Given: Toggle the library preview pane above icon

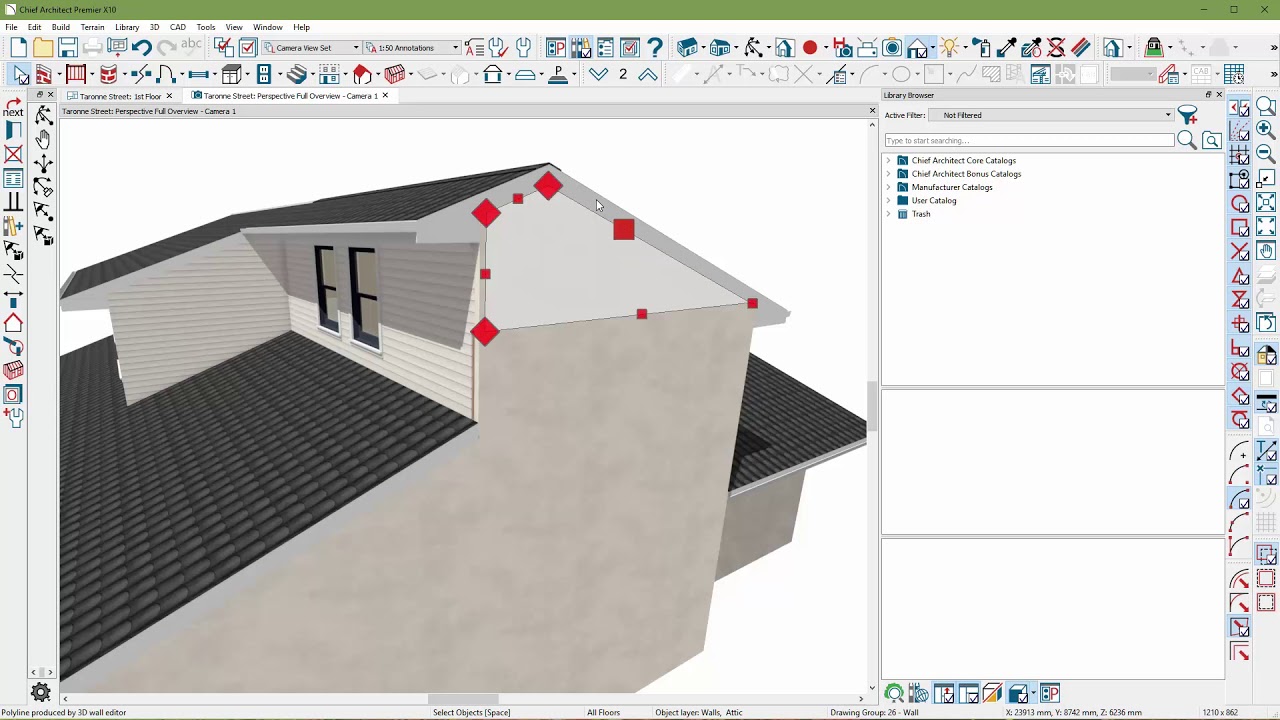Looking at the screenshot, I should 943,693.
